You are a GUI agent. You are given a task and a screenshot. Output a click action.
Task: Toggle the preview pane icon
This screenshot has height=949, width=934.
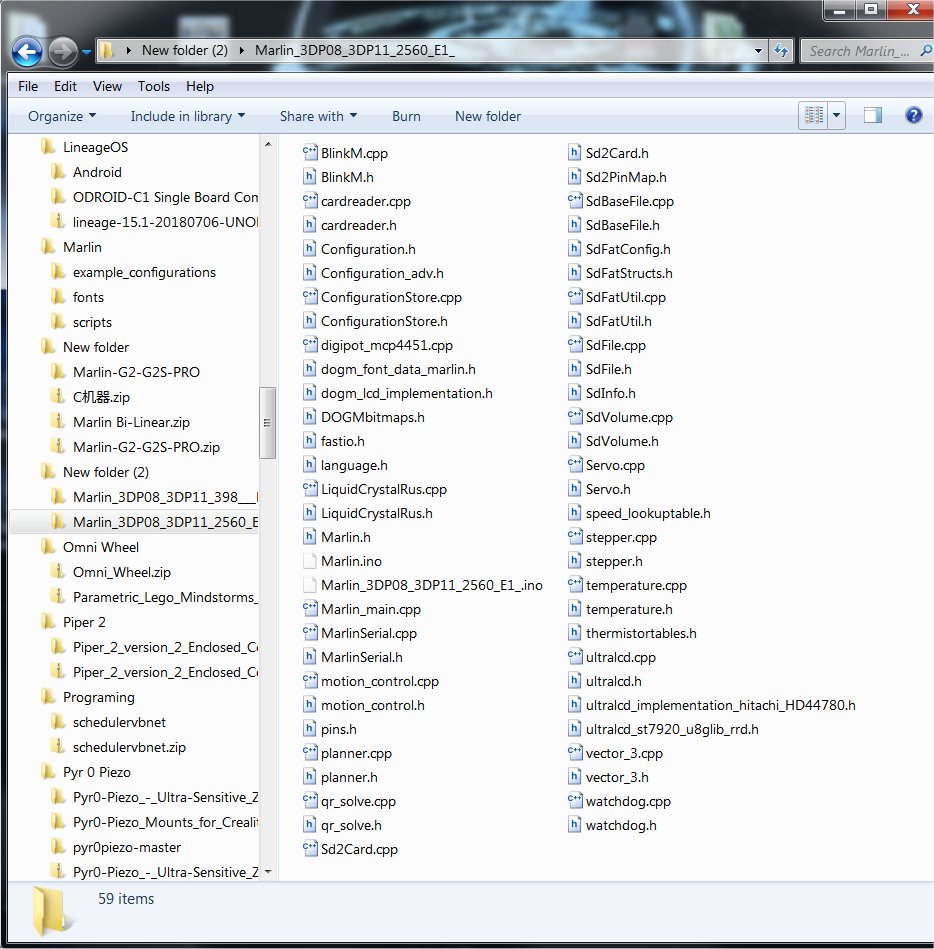[x=873, y=116]
